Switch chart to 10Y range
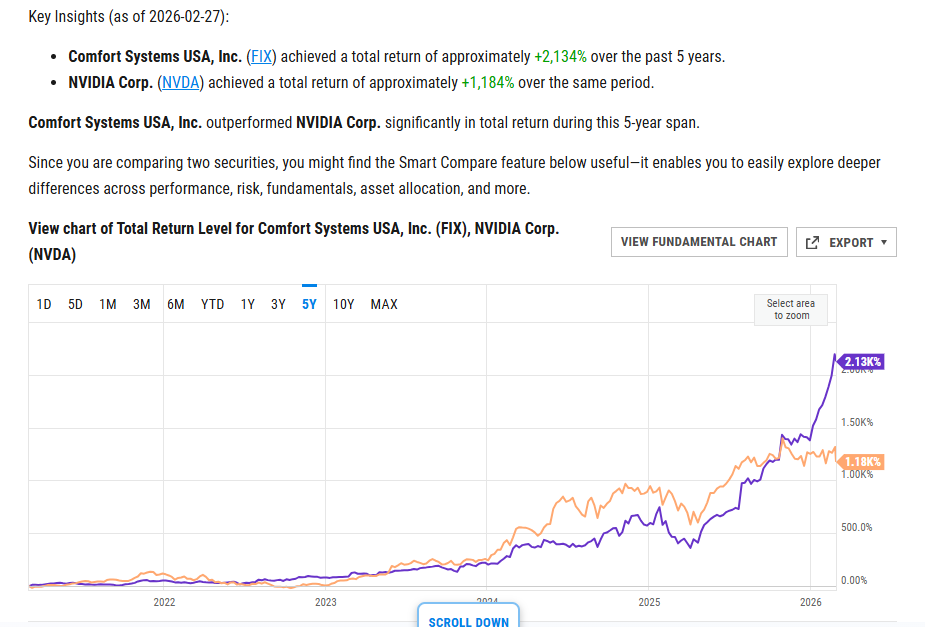 [343, 304]
